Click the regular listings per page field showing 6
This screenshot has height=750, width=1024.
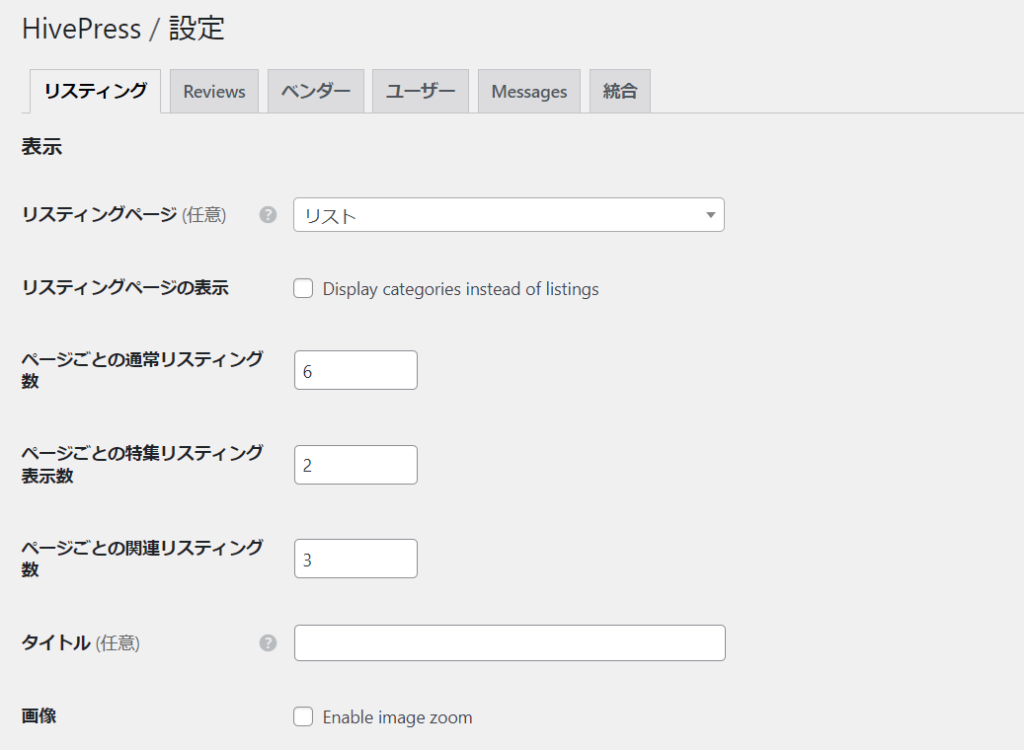355,370
